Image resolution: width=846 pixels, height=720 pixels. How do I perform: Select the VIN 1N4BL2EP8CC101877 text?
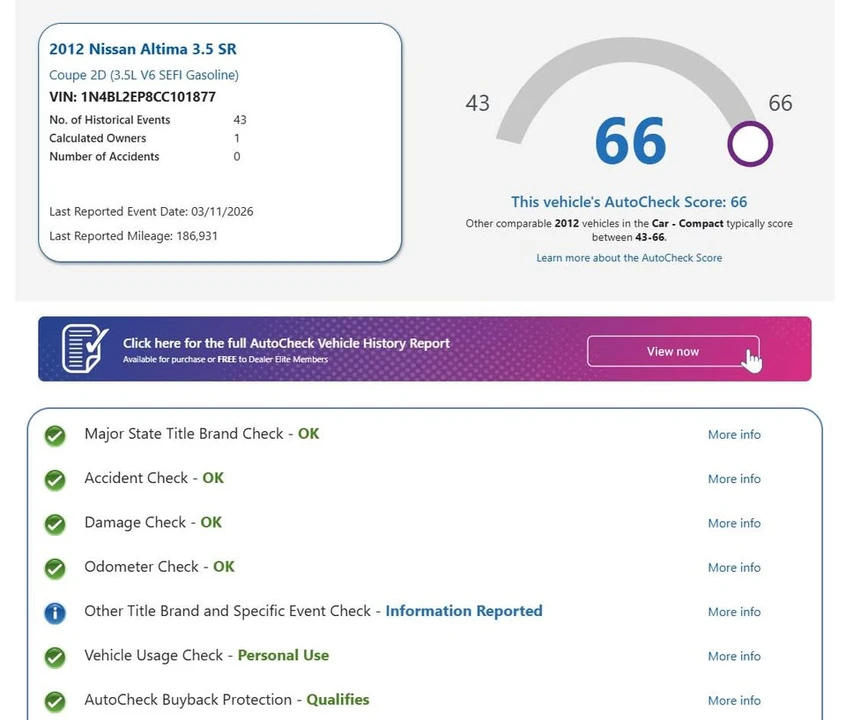(132, 97)
